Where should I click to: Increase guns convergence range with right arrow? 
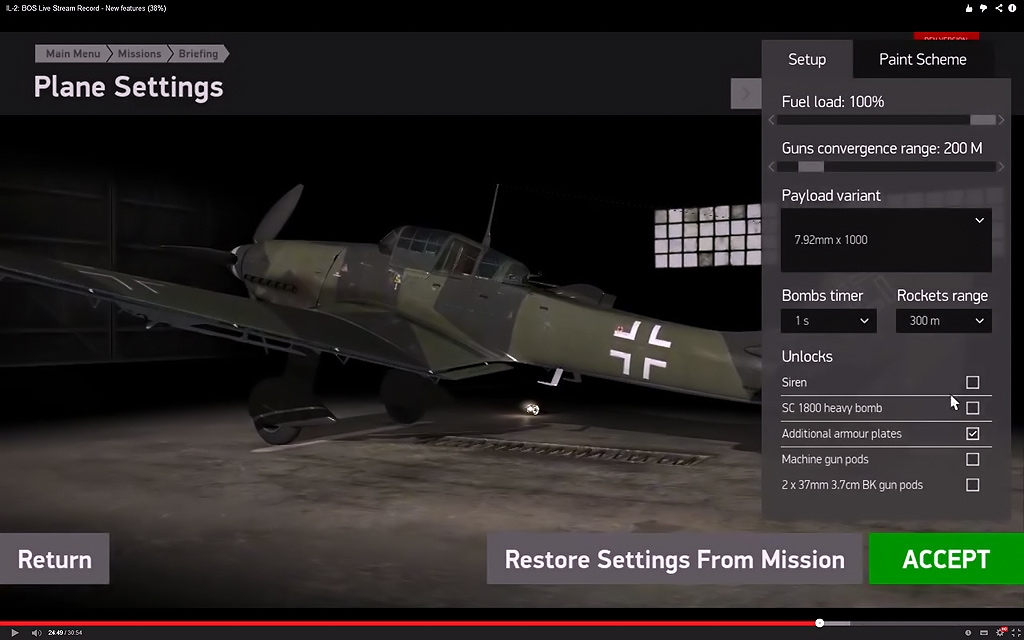click(x=1001, y=167)
